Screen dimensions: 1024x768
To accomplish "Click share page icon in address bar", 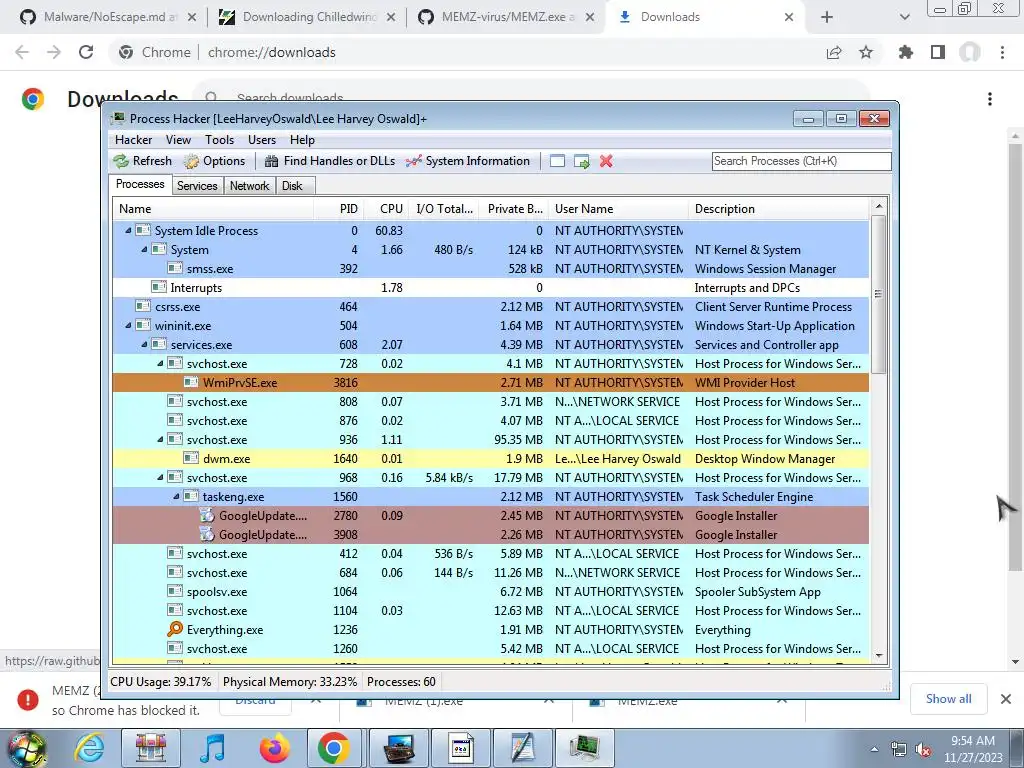I will pyautogui.click(x=834, y=52).
